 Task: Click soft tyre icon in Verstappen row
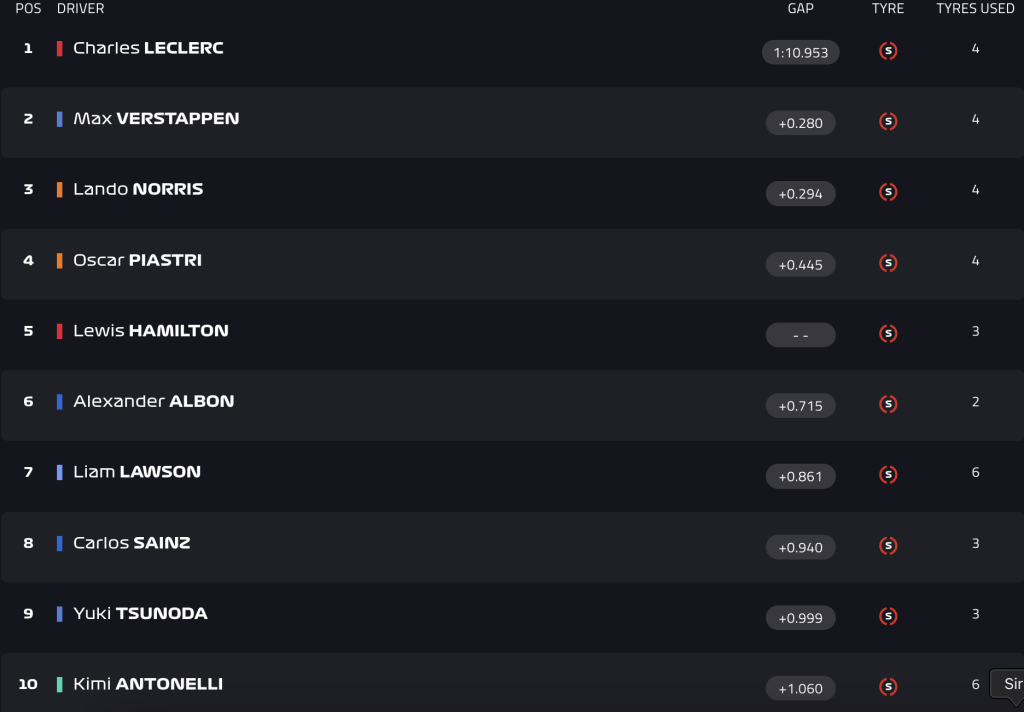coord(888,121)
